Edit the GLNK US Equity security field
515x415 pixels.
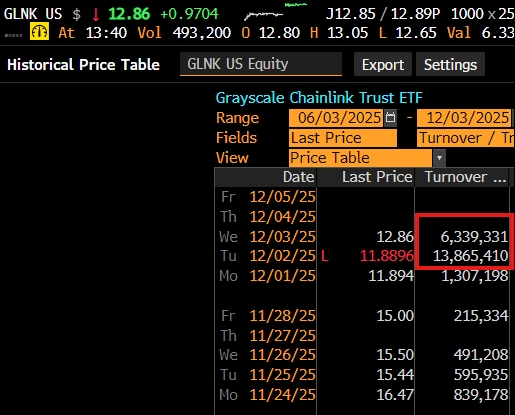point(261,64)
